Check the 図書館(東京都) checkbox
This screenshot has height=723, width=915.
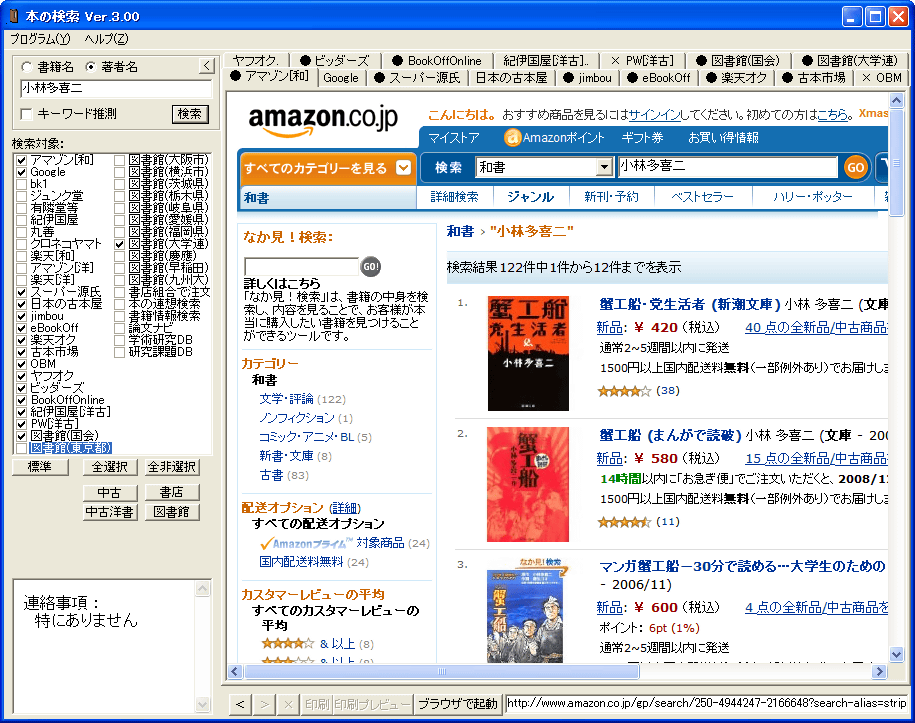click(22, 448)
